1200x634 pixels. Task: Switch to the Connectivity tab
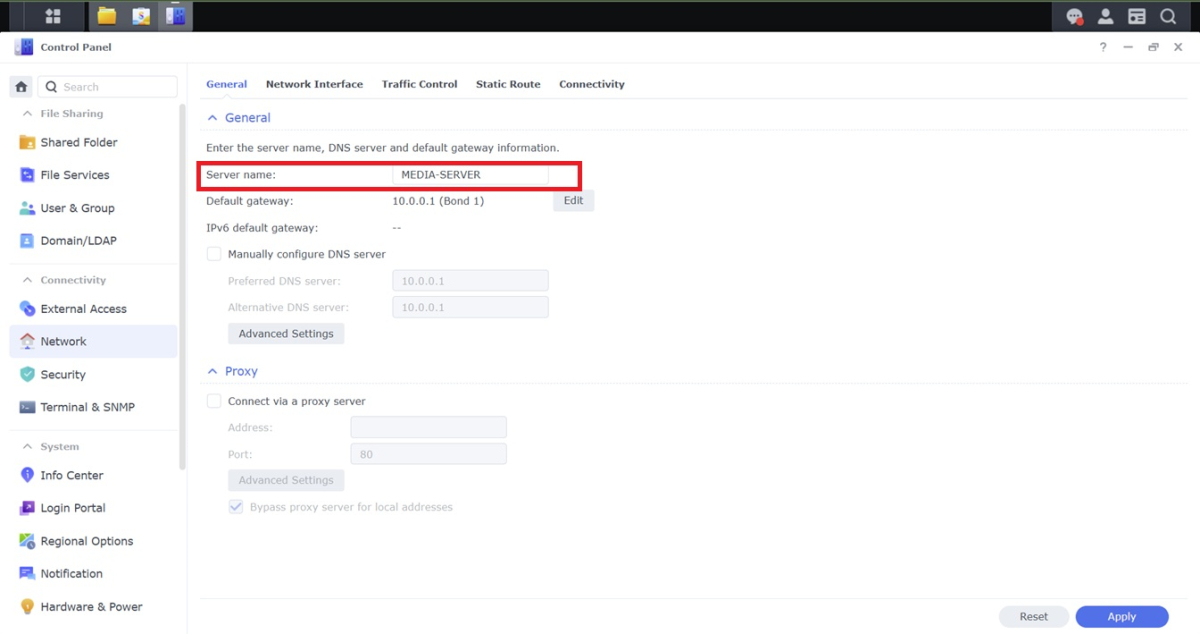[592, 84]
